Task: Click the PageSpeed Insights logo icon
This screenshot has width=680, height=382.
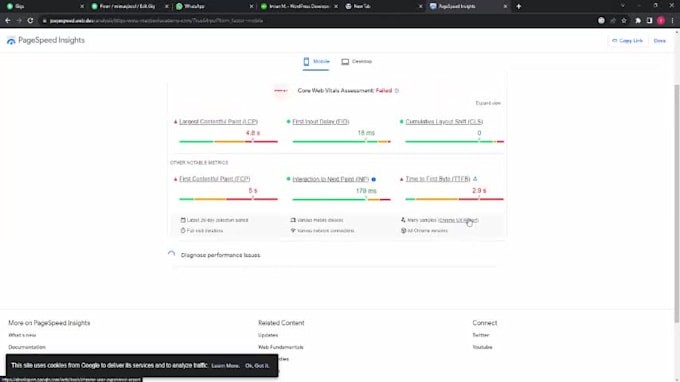Action: pos(11,40)
